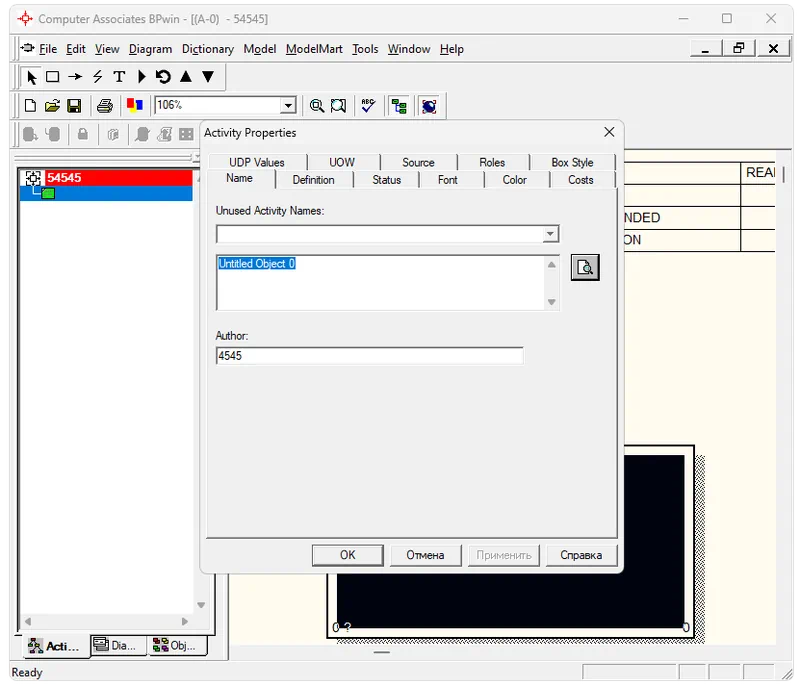Click the ModelMart lock icon
The image size is (800, 687).
pos(83,134)
